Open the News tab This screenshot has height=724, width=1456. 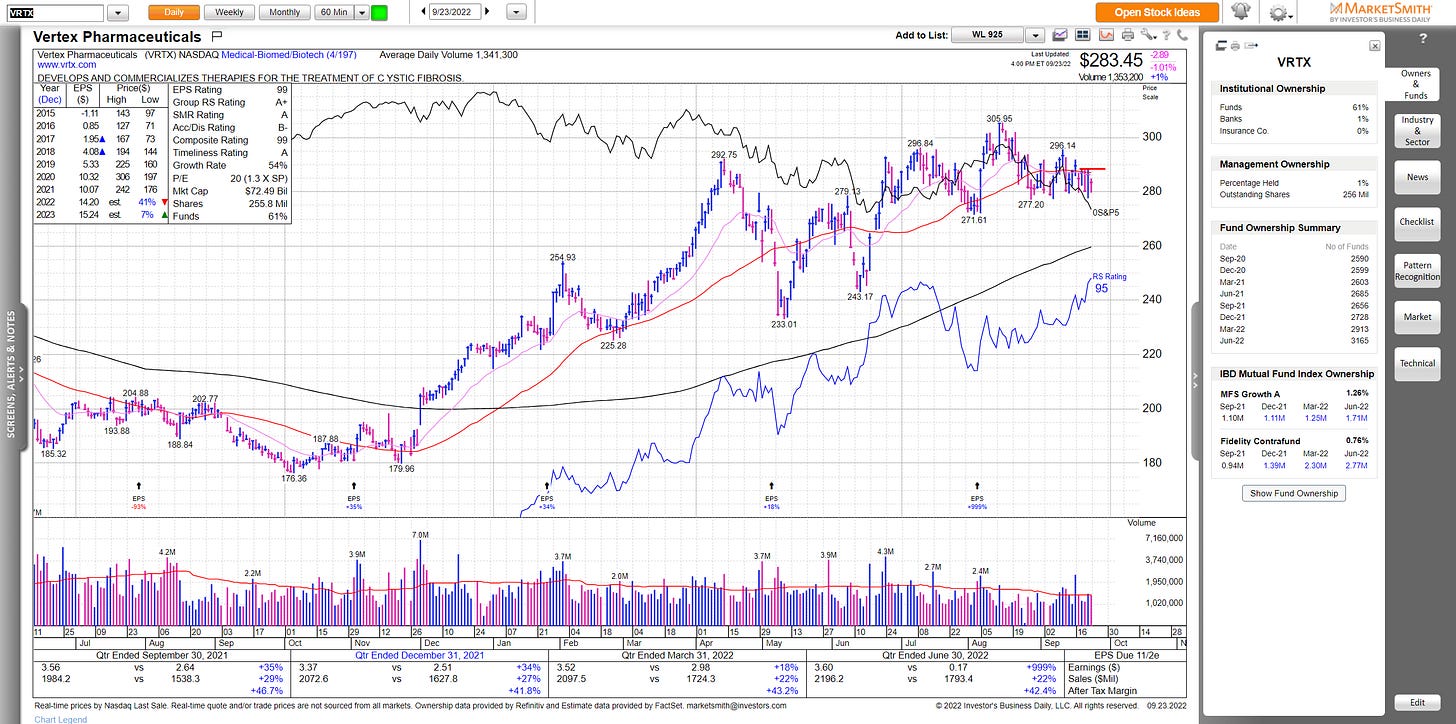pyautogui.click(x=1417, y=177)
